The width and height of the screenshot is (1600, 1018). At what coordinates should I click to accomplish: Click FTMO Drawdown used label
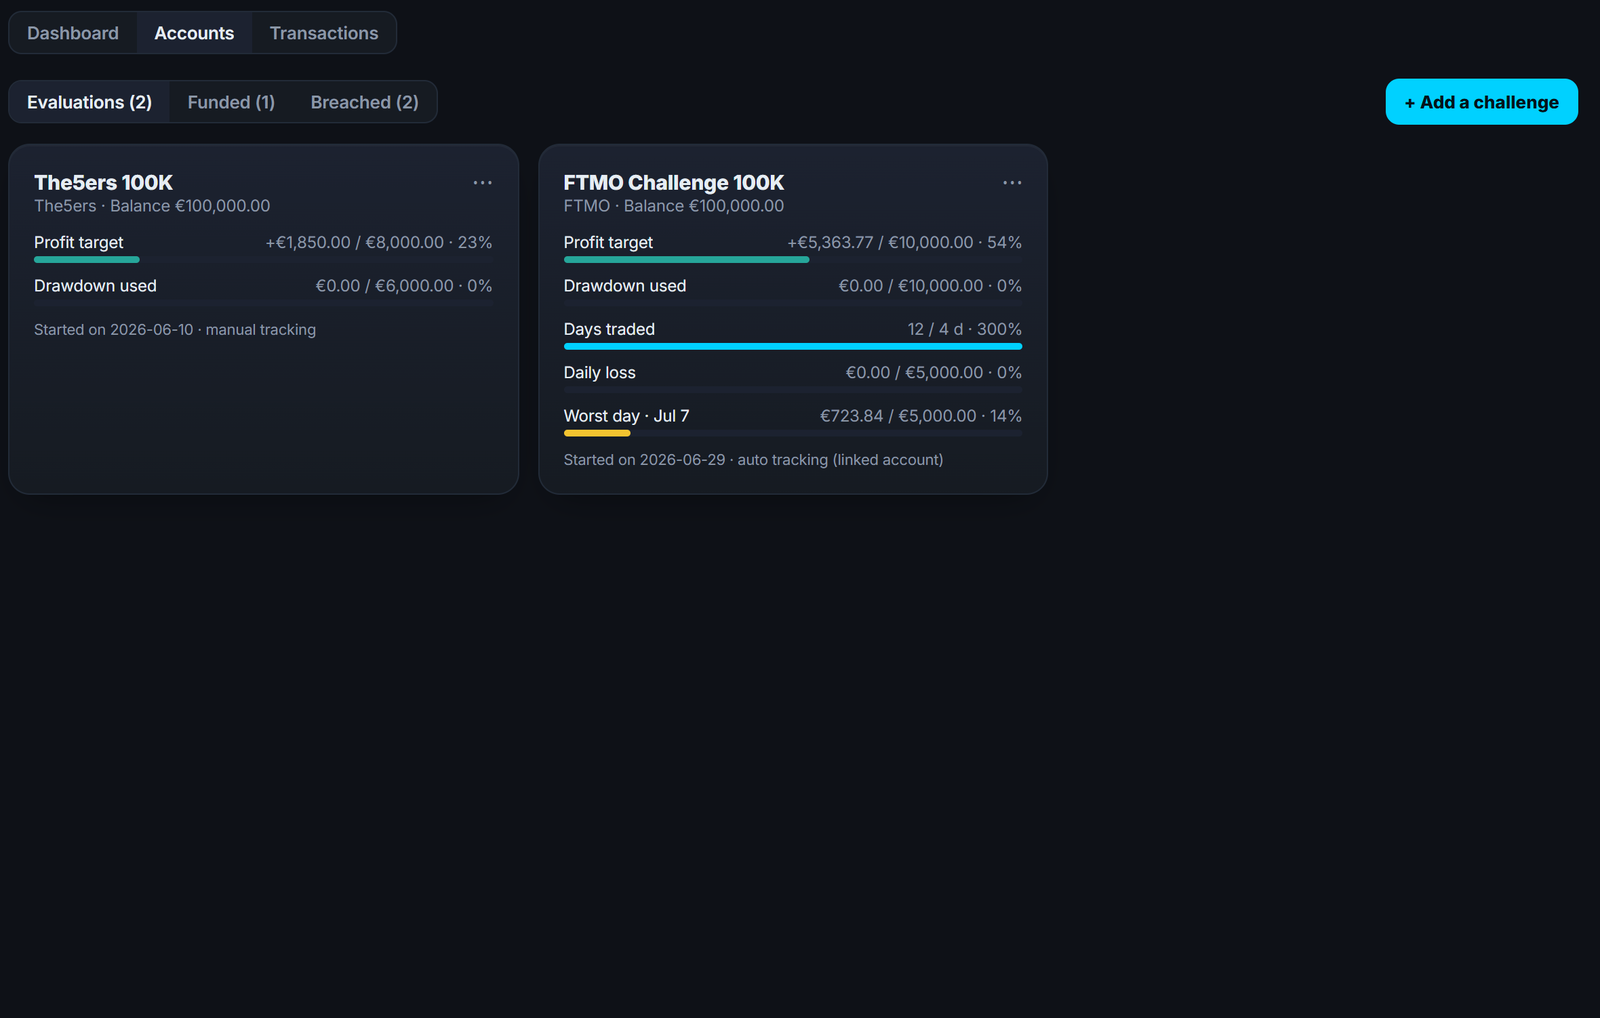[625, 286]
